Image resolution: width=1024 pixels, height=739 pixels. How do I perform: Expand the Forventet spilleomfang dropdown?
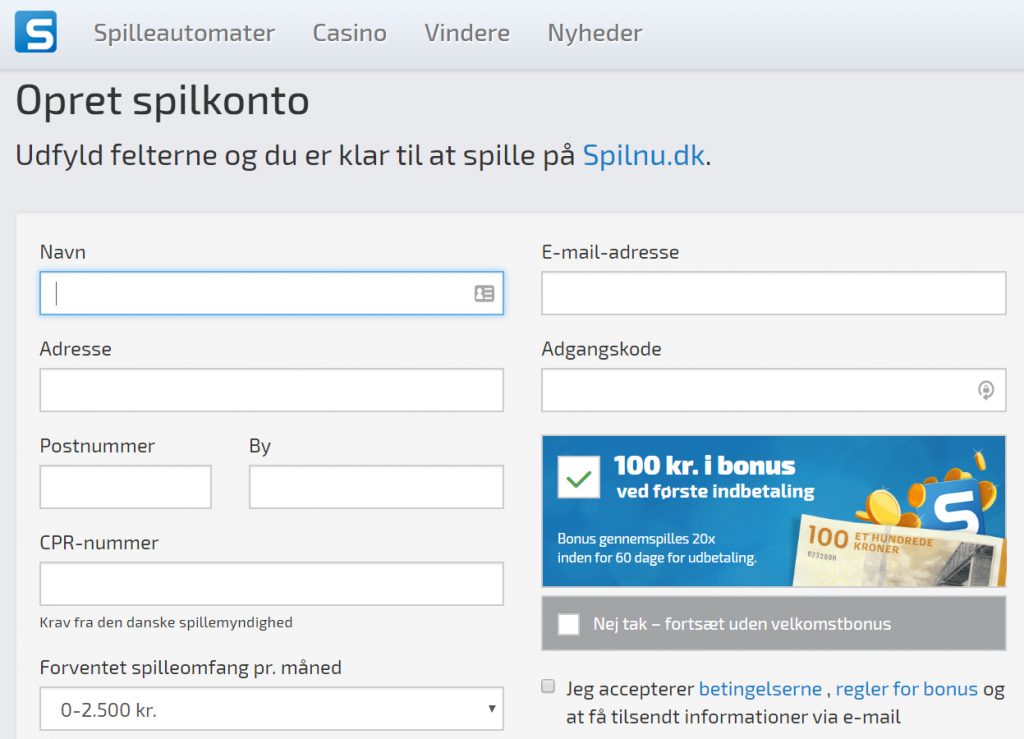click(272, 708)
